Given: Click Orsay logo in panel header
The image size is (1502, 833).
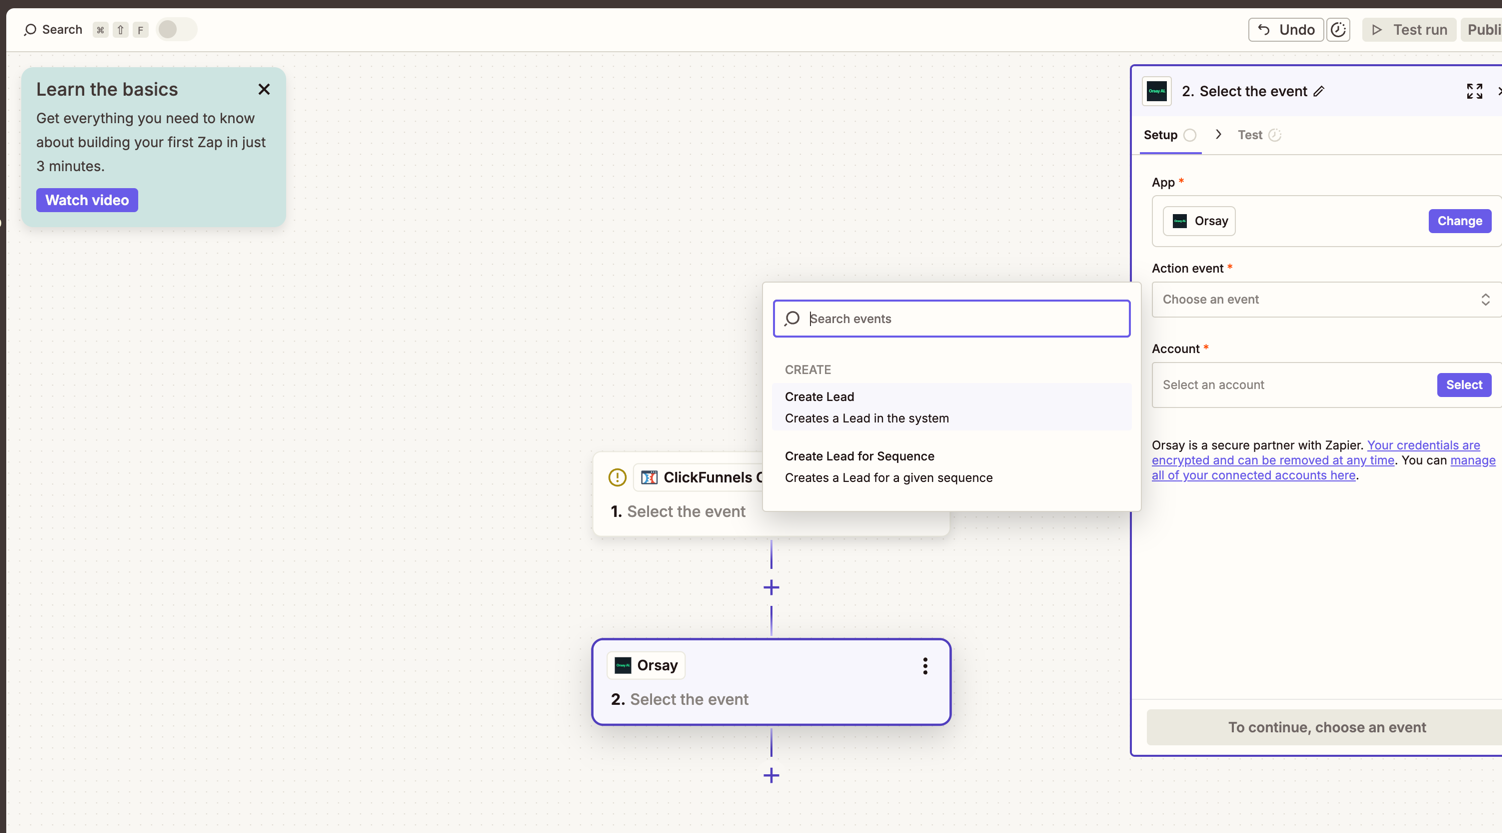Looking at the screenshot, I should (1157, 91).
